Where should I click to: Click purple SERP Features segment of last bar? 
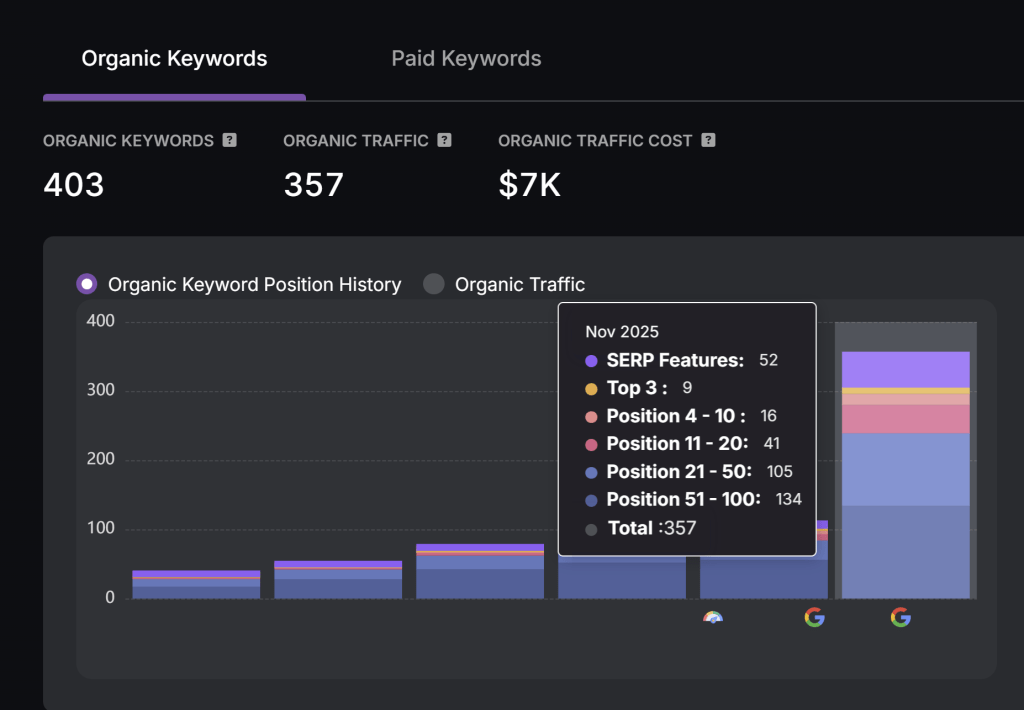[905, 369]
